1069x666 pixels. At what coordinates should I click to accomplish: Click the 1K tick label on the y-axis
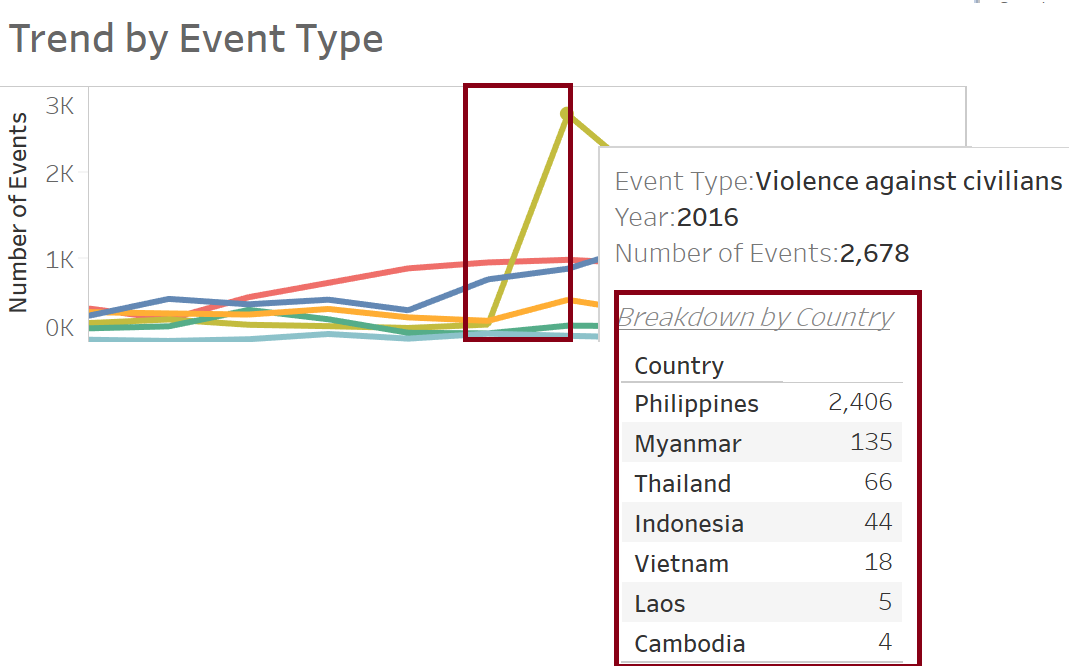click(x=60, y=259)
